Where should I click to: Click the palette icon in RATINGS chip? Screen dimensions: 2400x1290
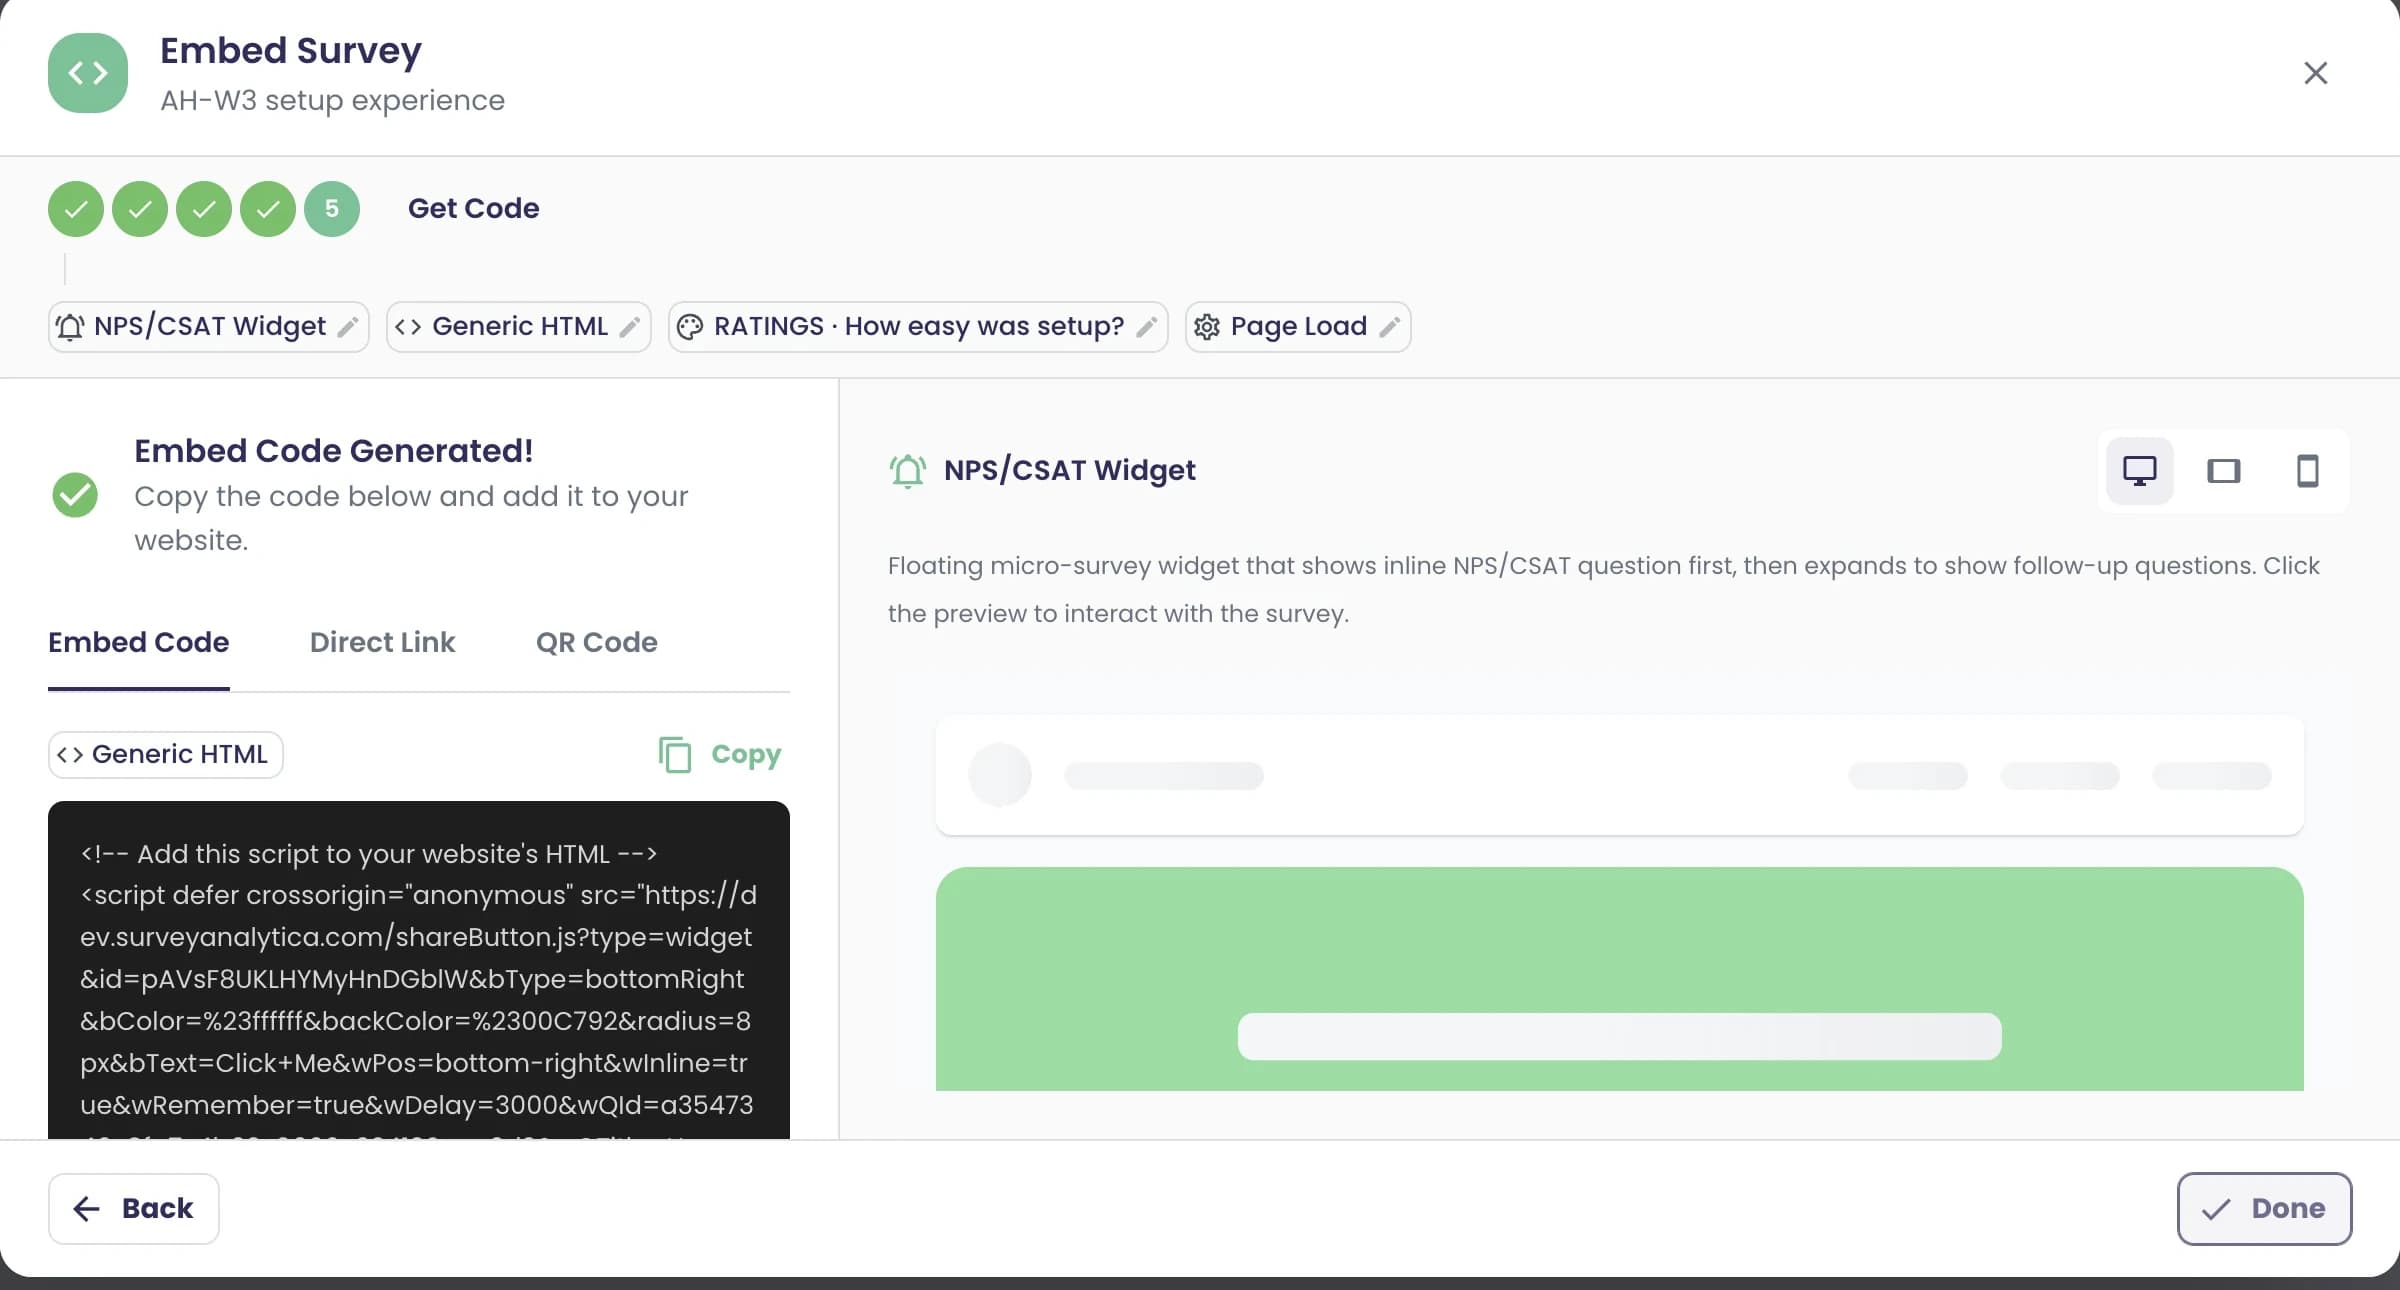(690, 327)
